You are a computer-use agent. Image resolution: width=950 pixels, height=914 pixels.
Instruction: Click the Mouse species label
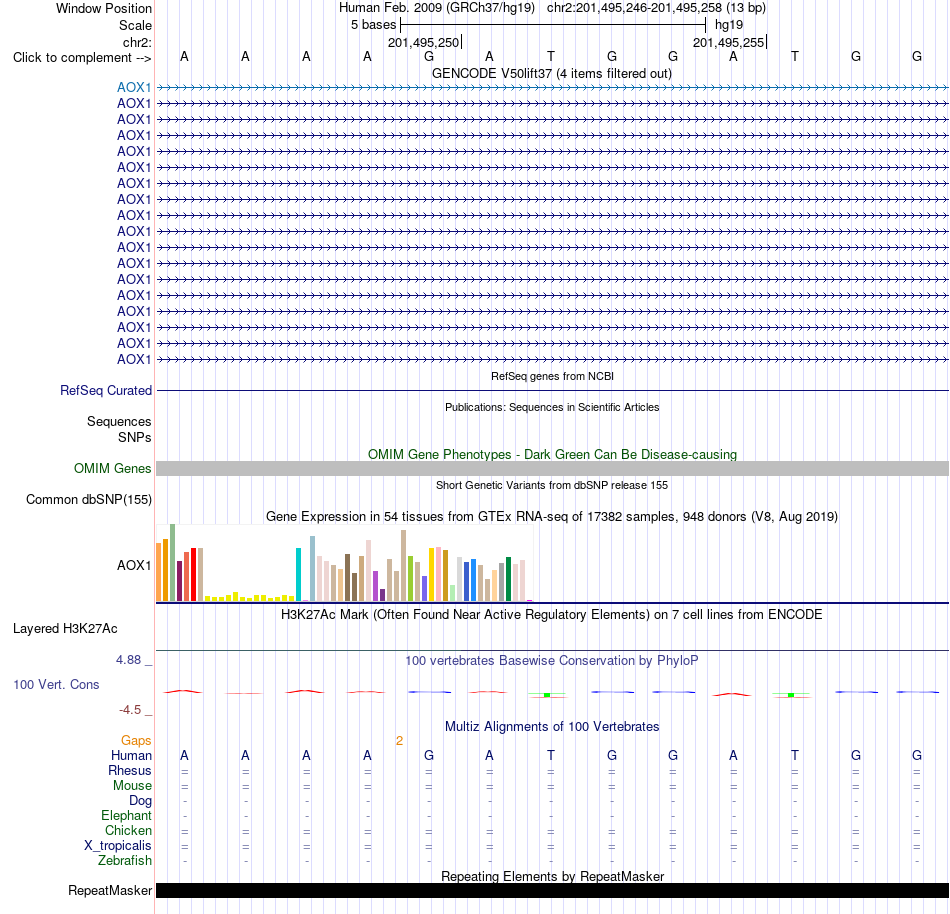132,786
